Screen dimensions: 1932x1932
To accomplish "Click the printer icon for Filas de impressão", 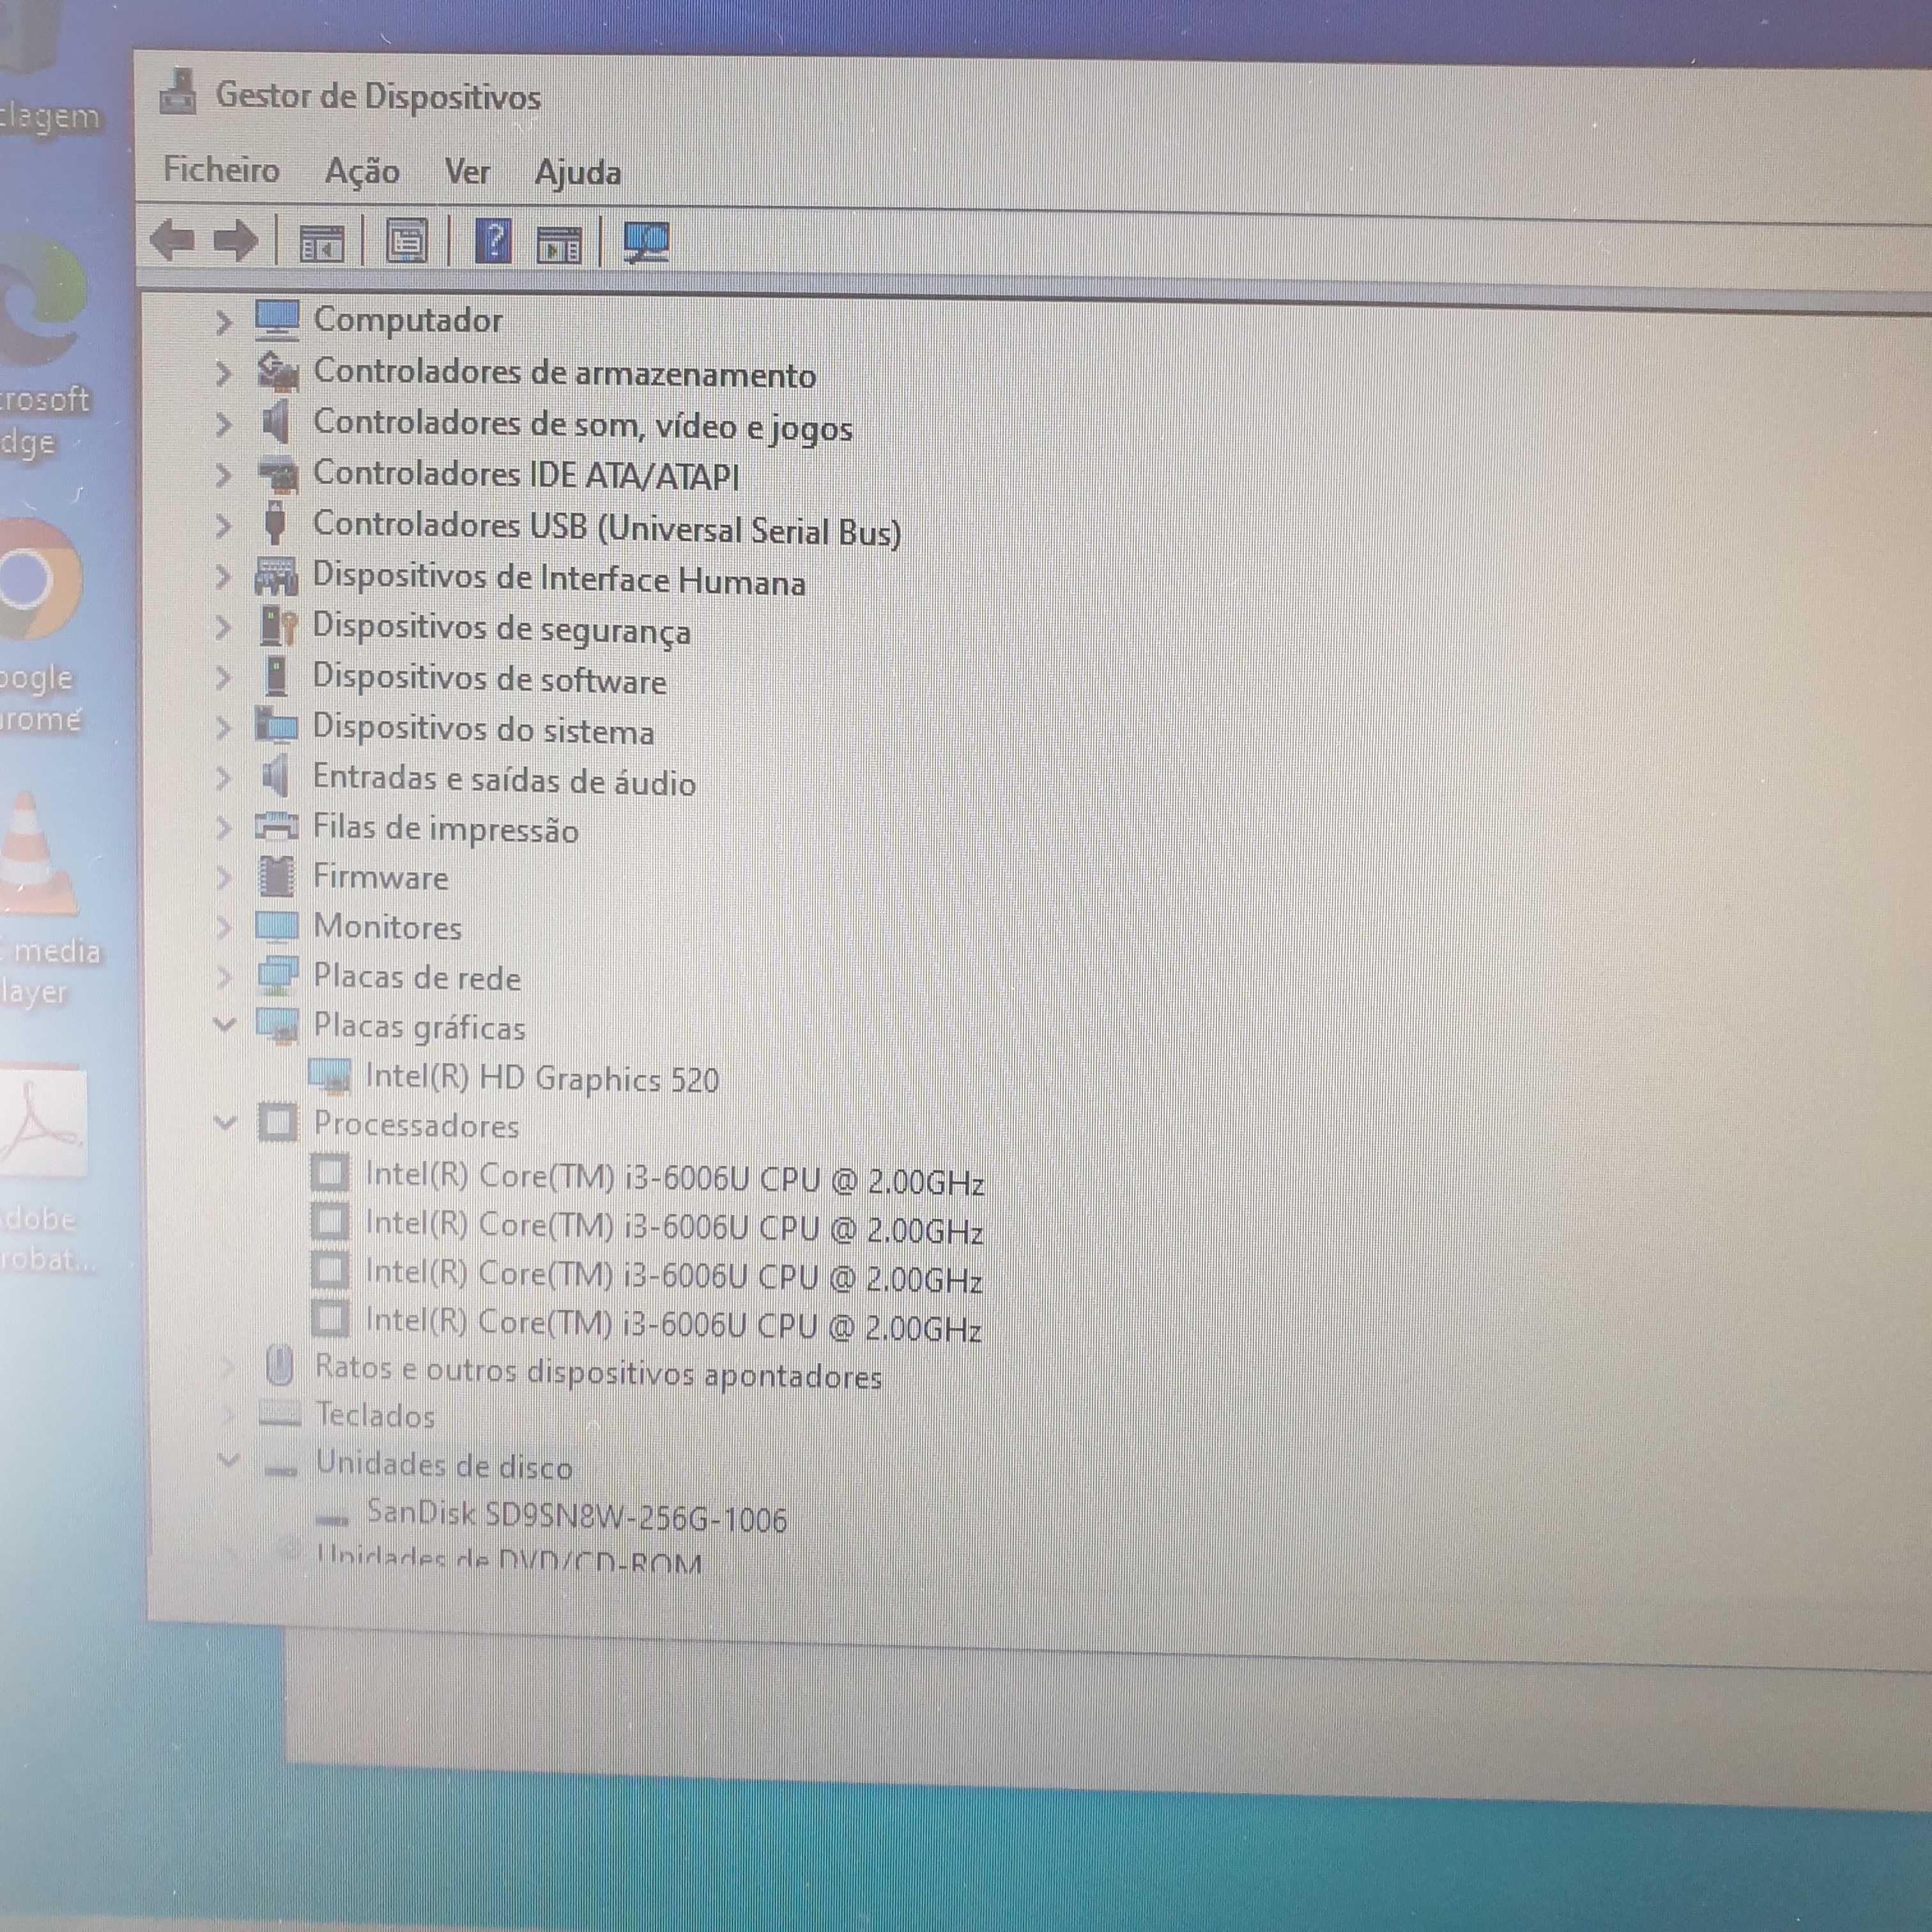I will click(x=276, y=827).
